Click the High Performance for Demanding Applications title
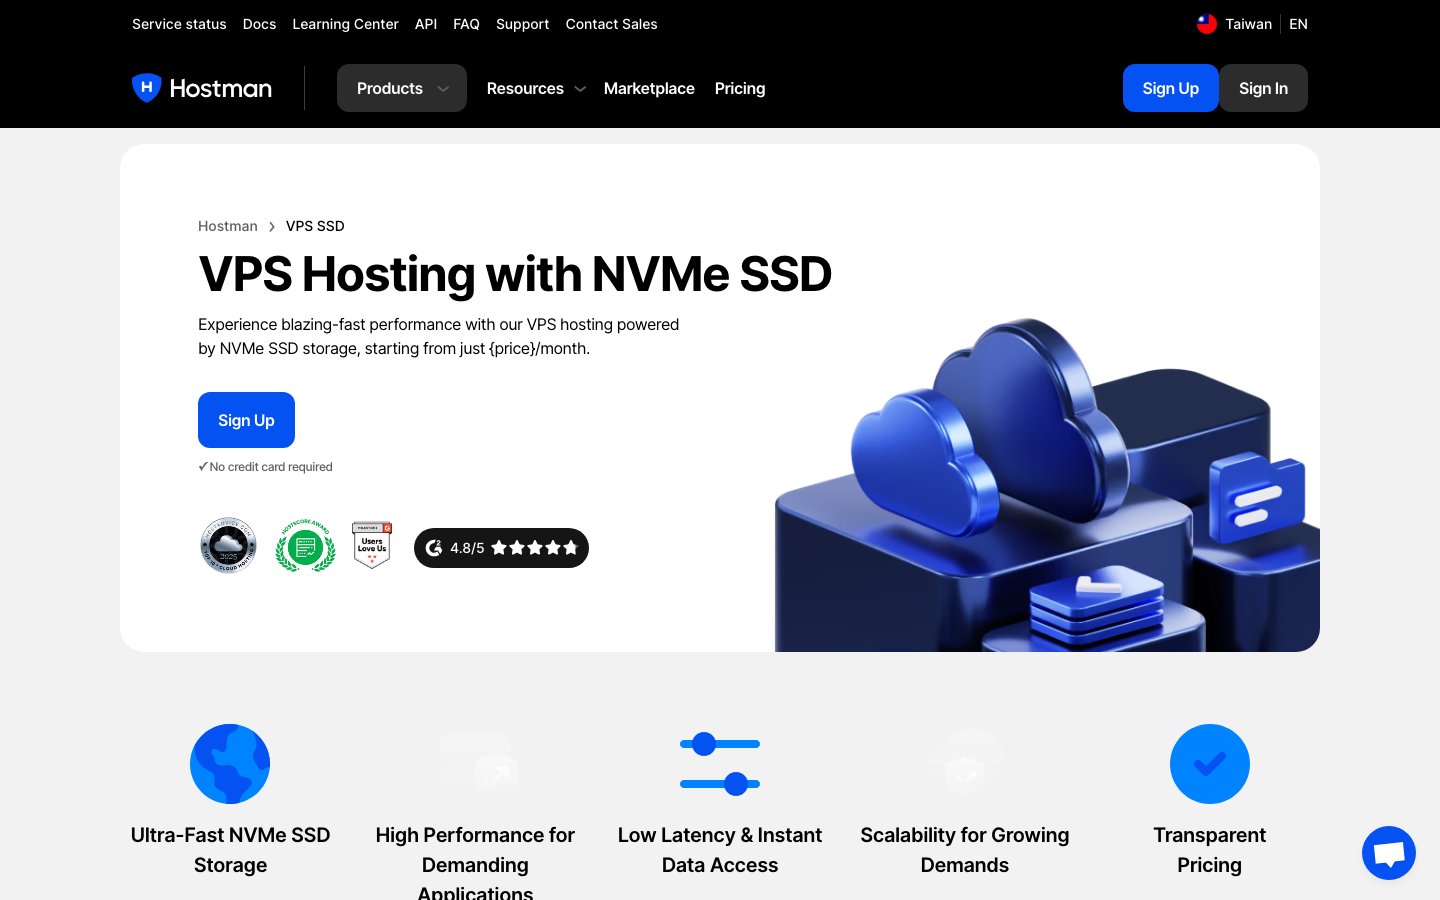Screen dimensions: 1440x900 pos(475,862)
